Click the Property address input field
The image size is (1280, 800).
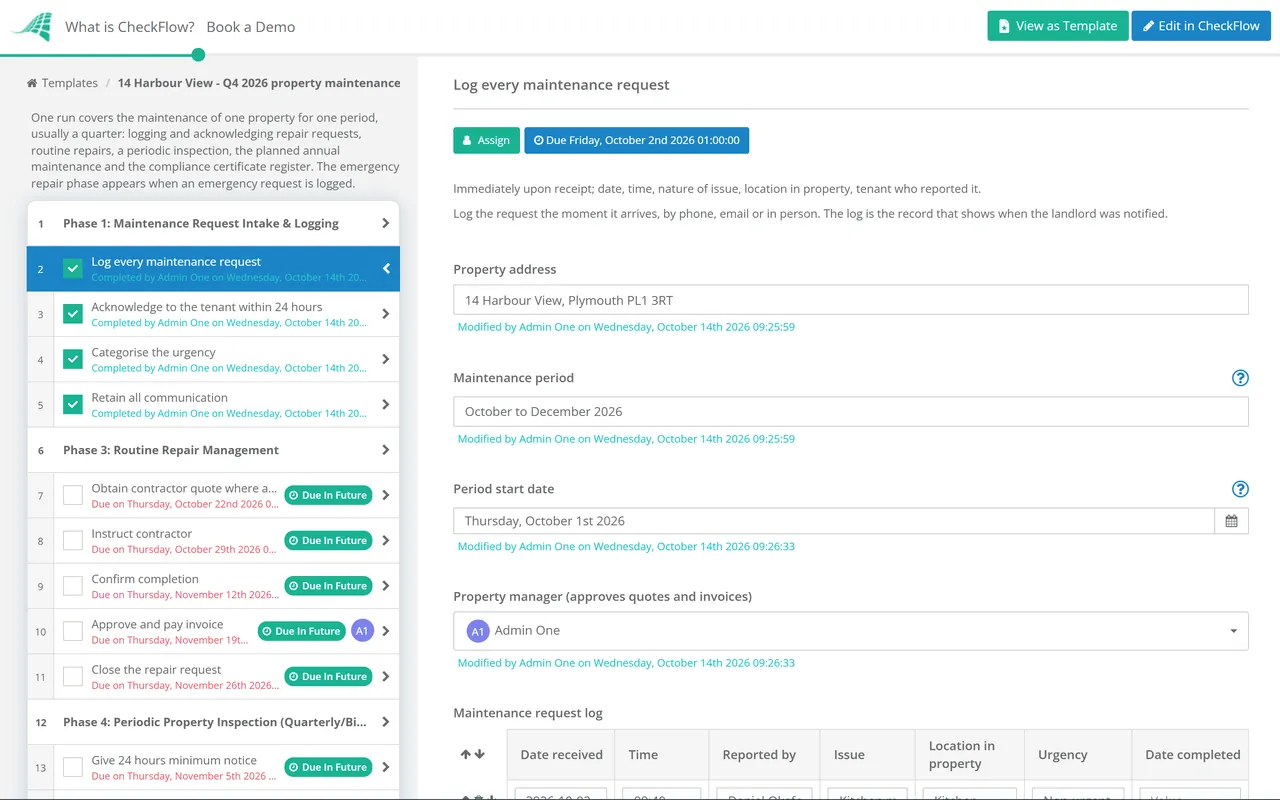coord(851,300)
